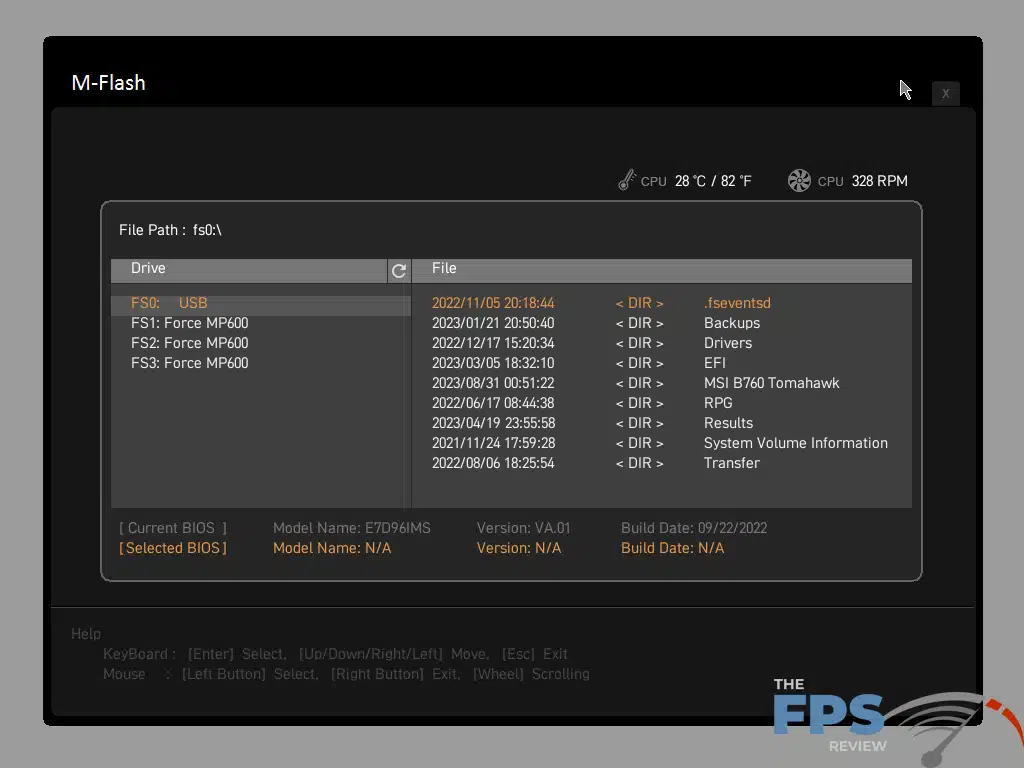
Task: Click Model Name: N/A text
Action: tap(332, 548)
